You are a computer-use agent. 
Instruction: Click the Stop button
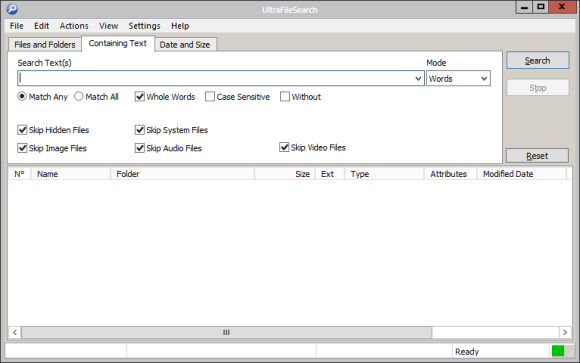(x=537, y=88)
